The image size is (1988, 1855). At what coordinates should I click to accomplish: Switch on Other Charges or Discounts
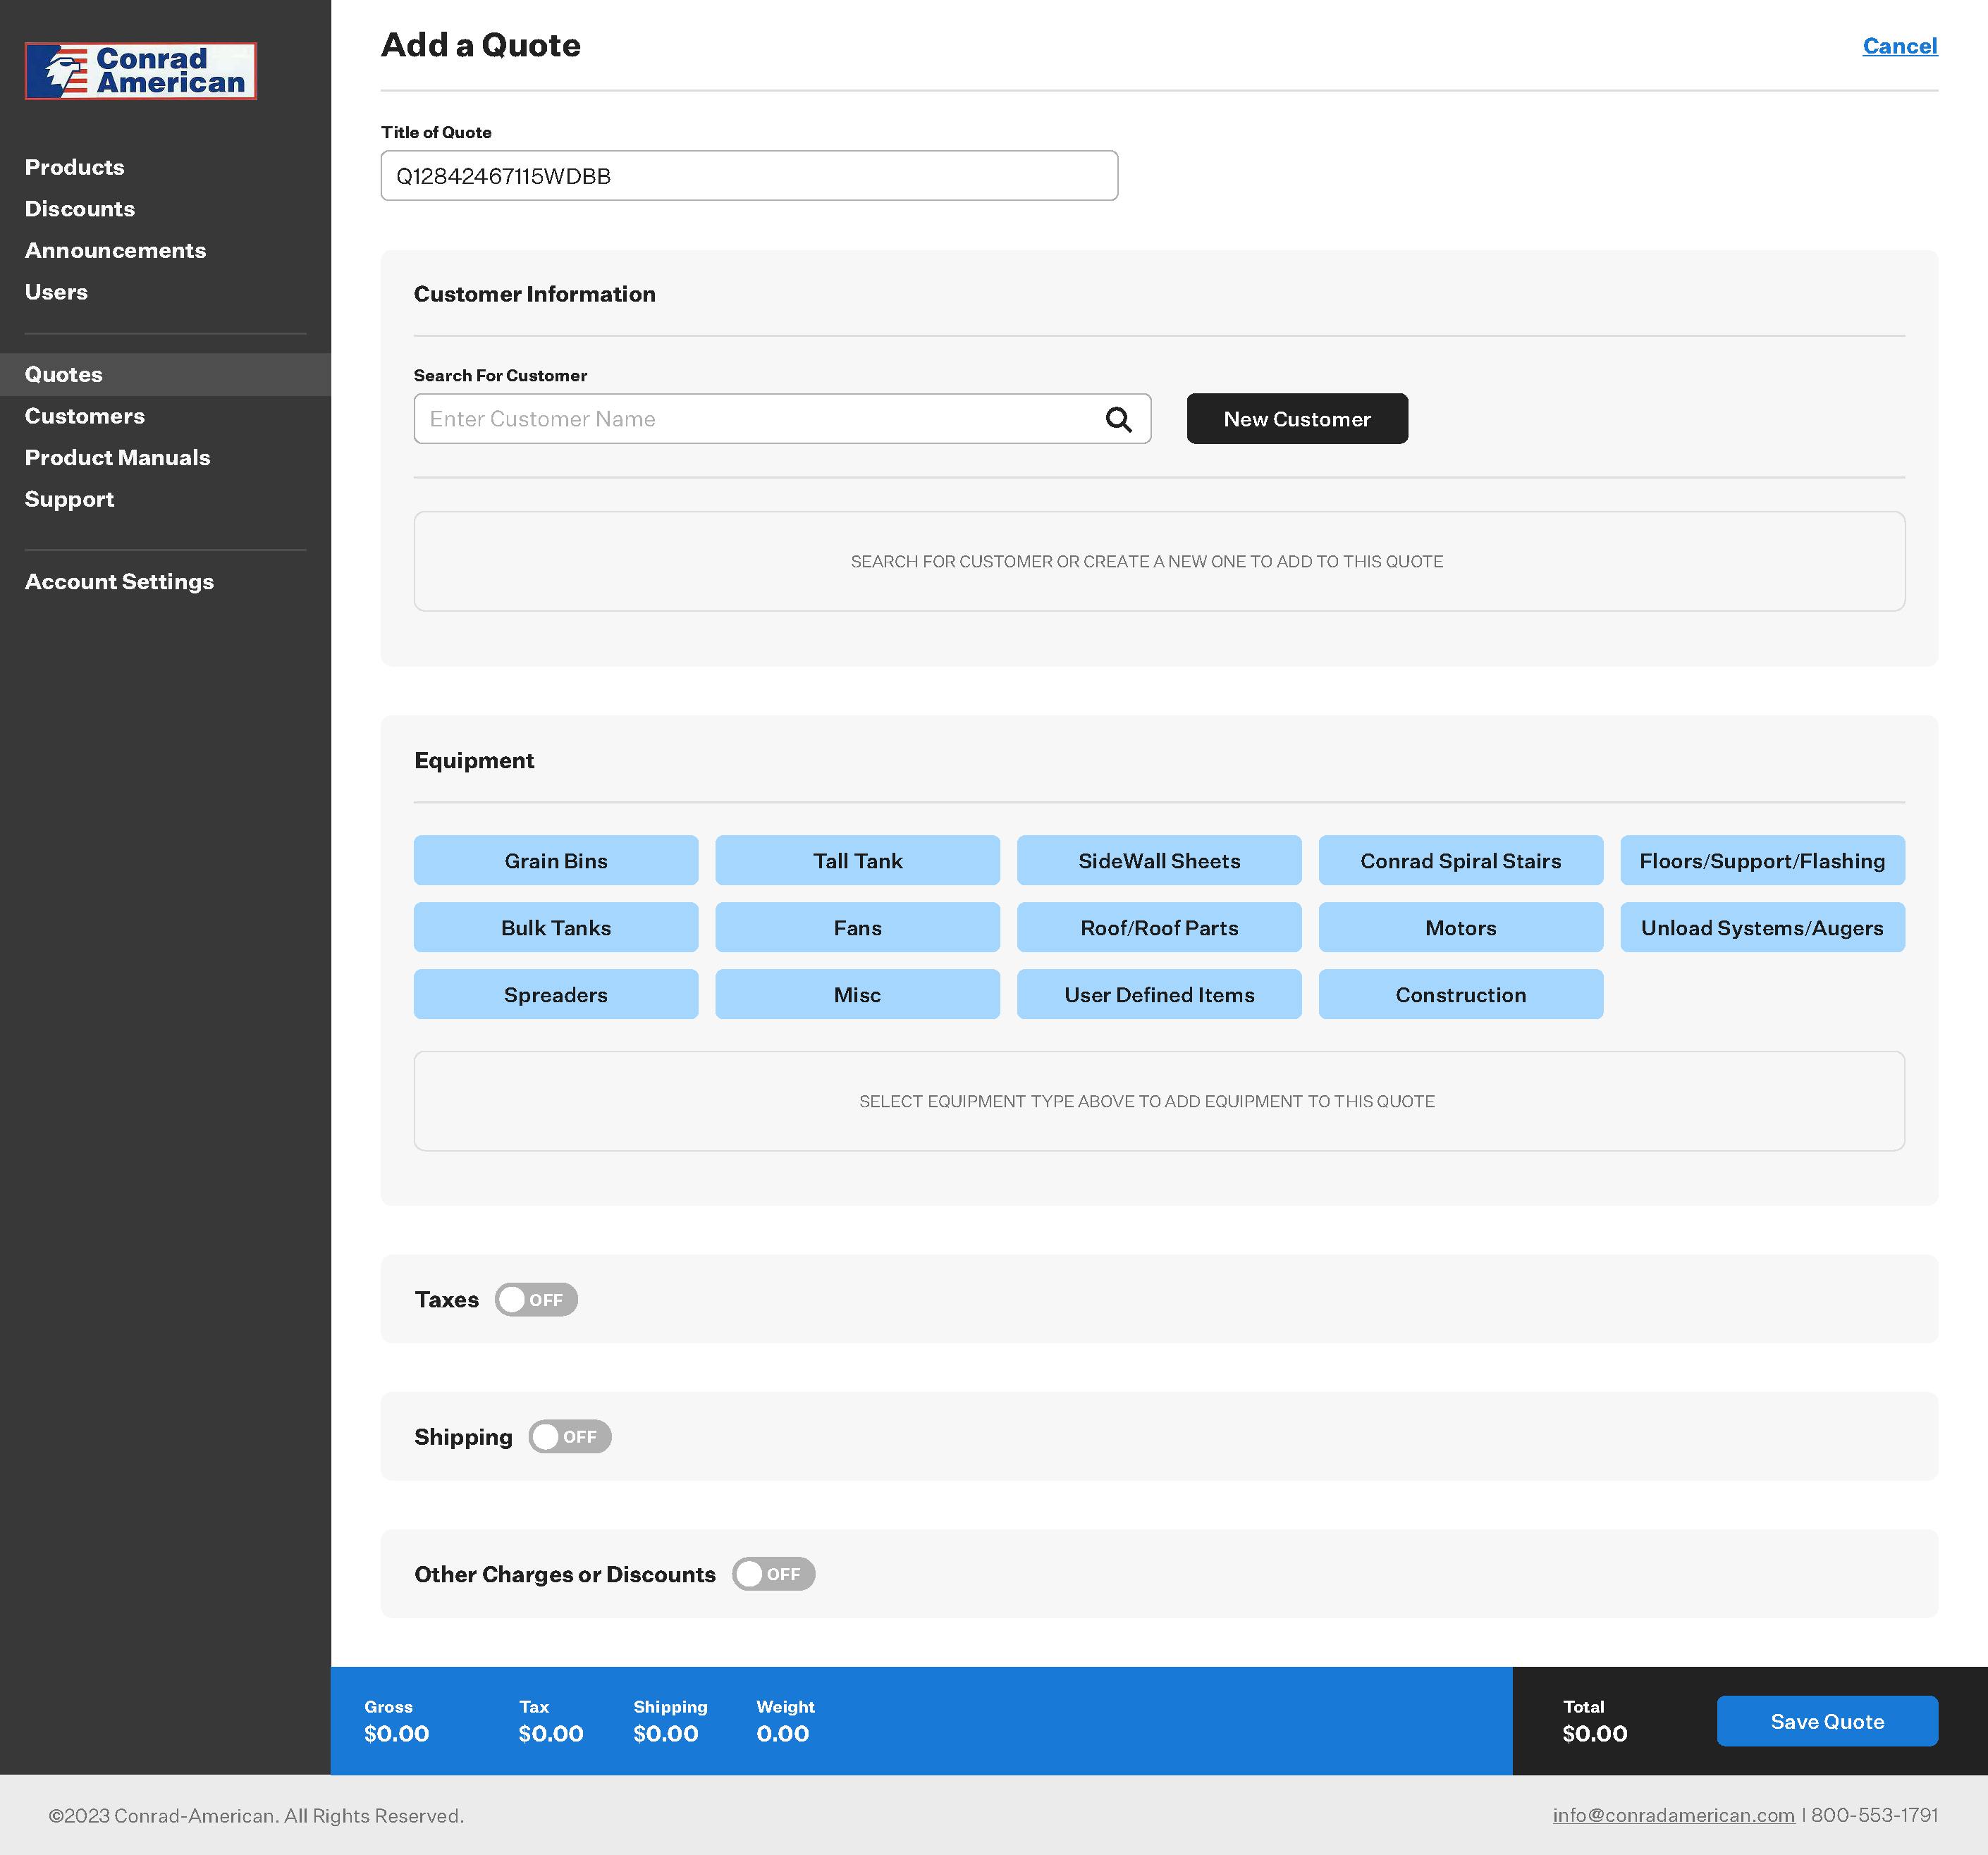pyautogui.click(x=773, y=1573)
